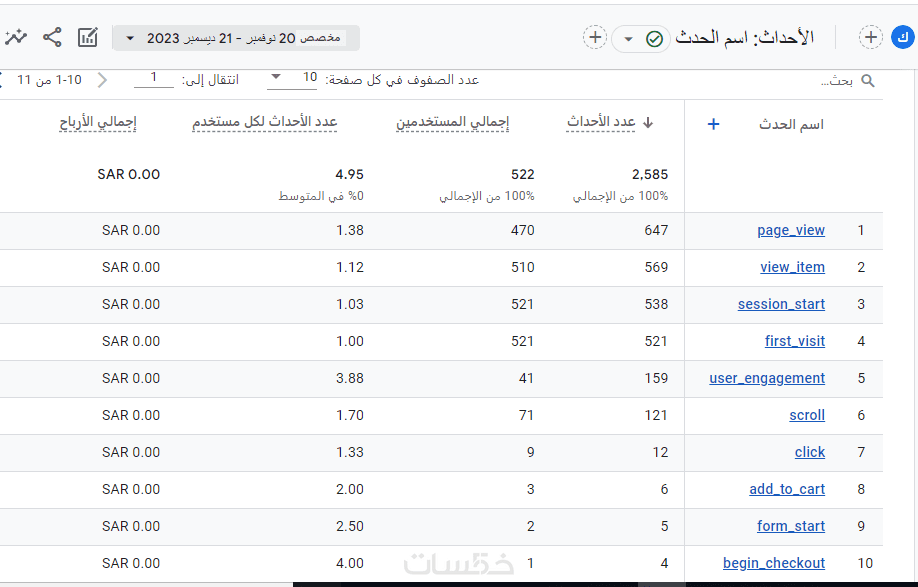Click the share report icon
918x587 pixels.
click(x=52, y=37)
